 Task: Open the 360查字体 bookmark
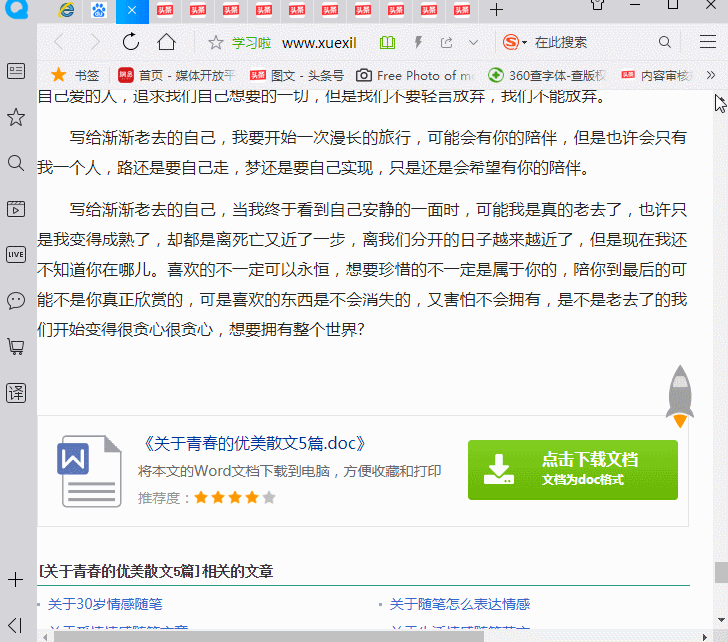point(547,75)
